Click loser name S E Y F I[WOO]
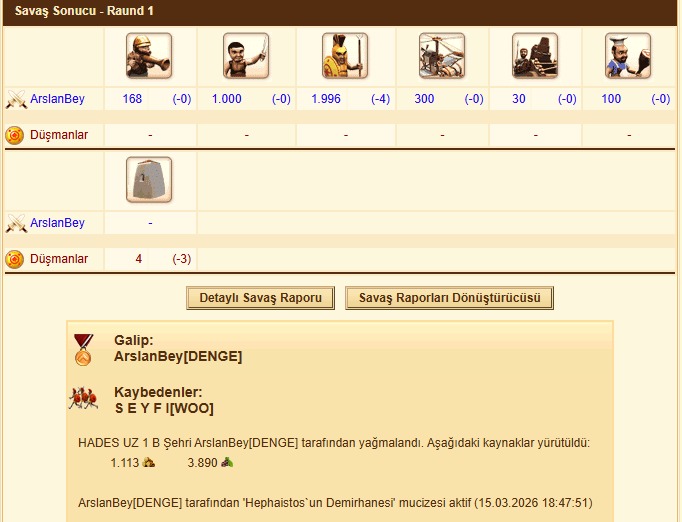The image size is (682, 522). pyautogui.click(x=164, y=408)
